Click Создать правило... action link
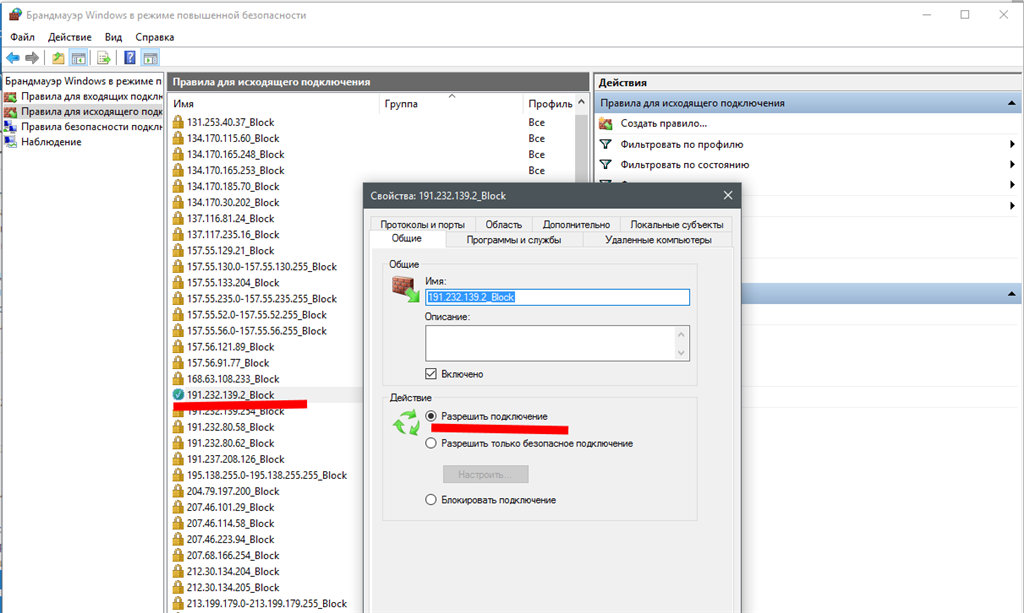Screen dimensions: 1024x613 664,123
